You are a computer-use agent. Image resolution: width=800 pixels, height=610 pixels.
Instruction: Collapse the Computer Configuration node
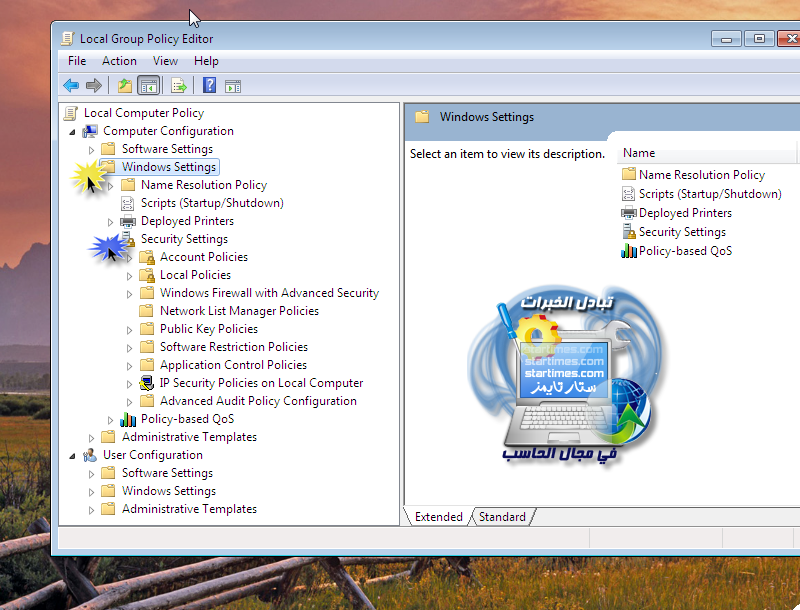pyautogui.click(x=72, y=132)
